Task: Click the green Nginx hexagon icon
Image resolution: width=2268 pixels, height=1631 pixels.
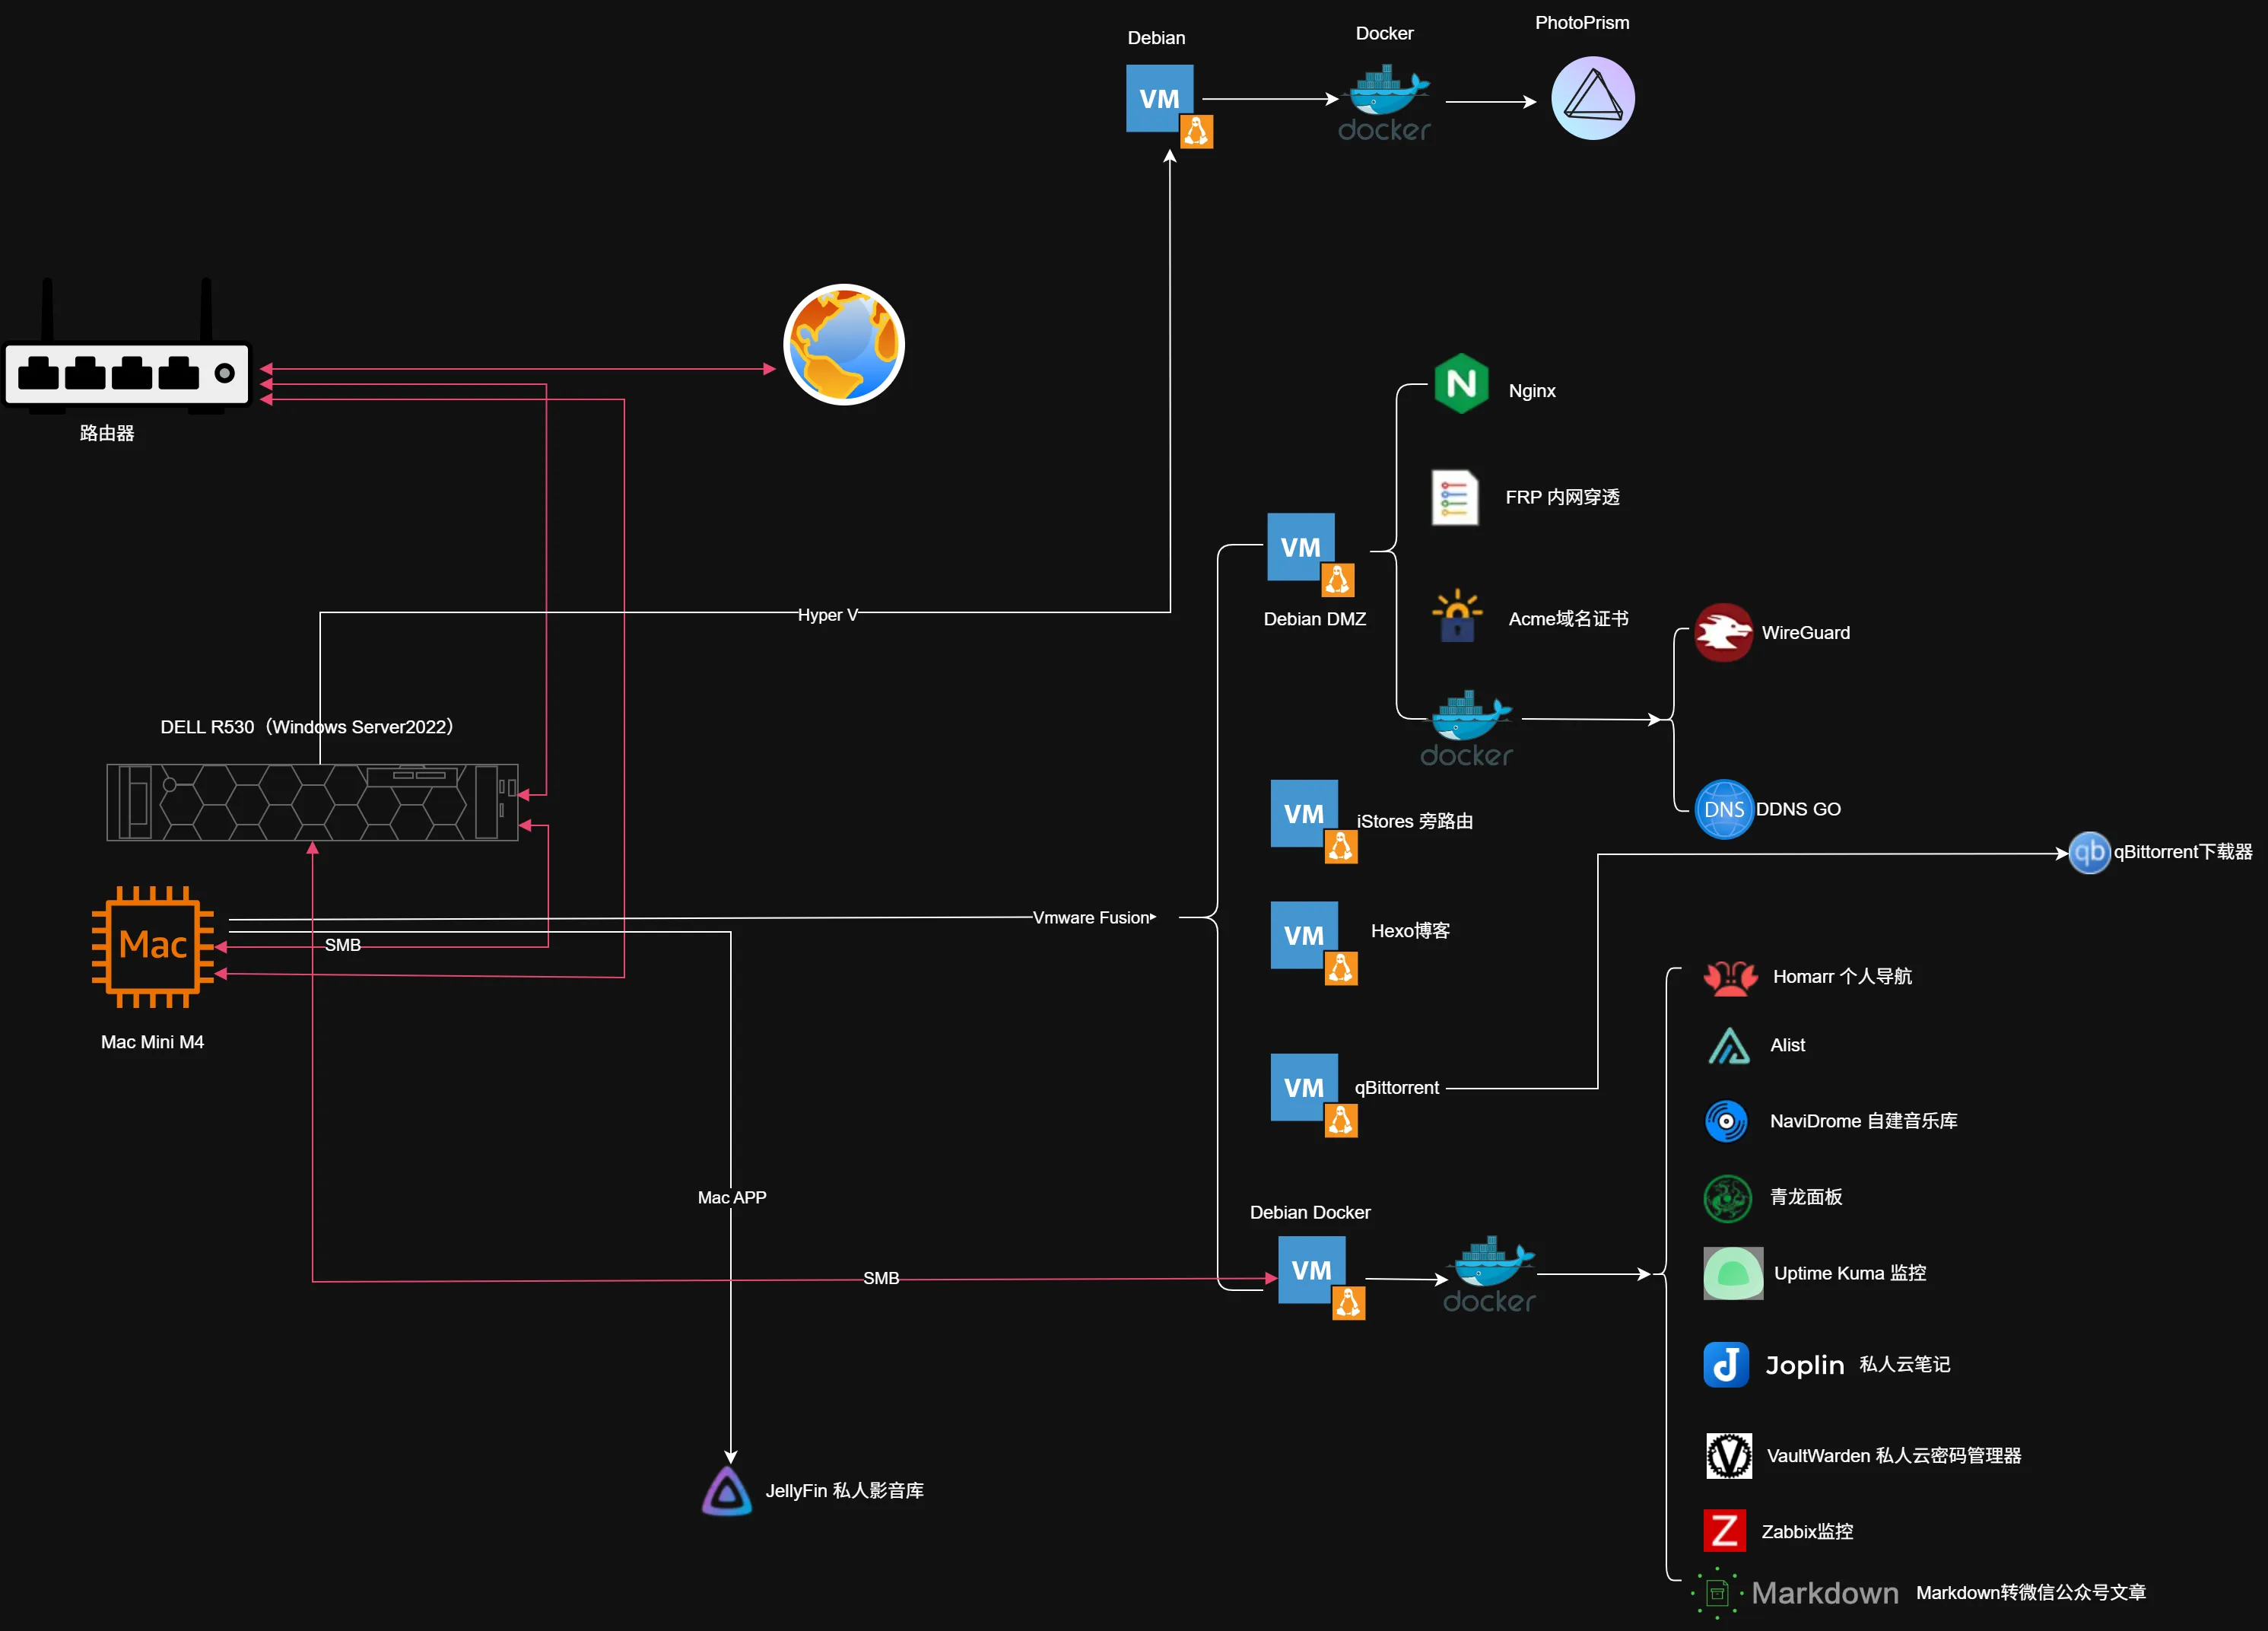Action: [x=1461, y=383]
